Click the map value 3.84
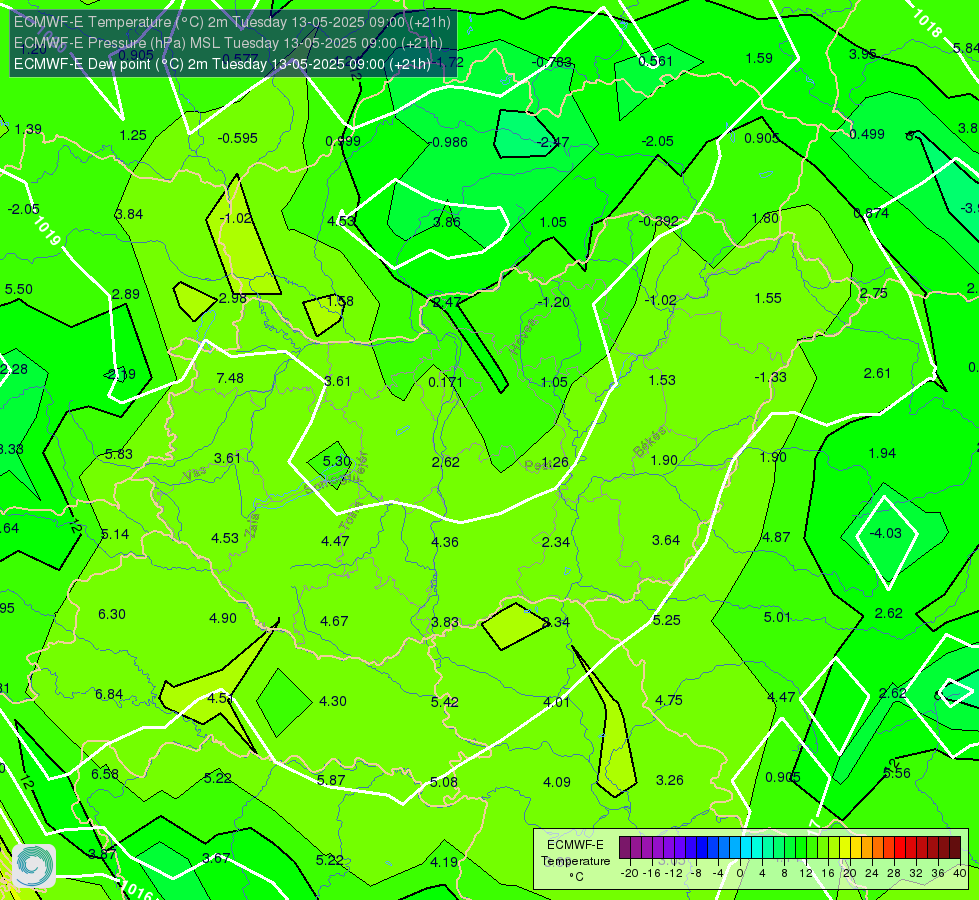Image resolution: width=979 pixels, height=900 pixels. pyautogui.click(x=129, y=214)
